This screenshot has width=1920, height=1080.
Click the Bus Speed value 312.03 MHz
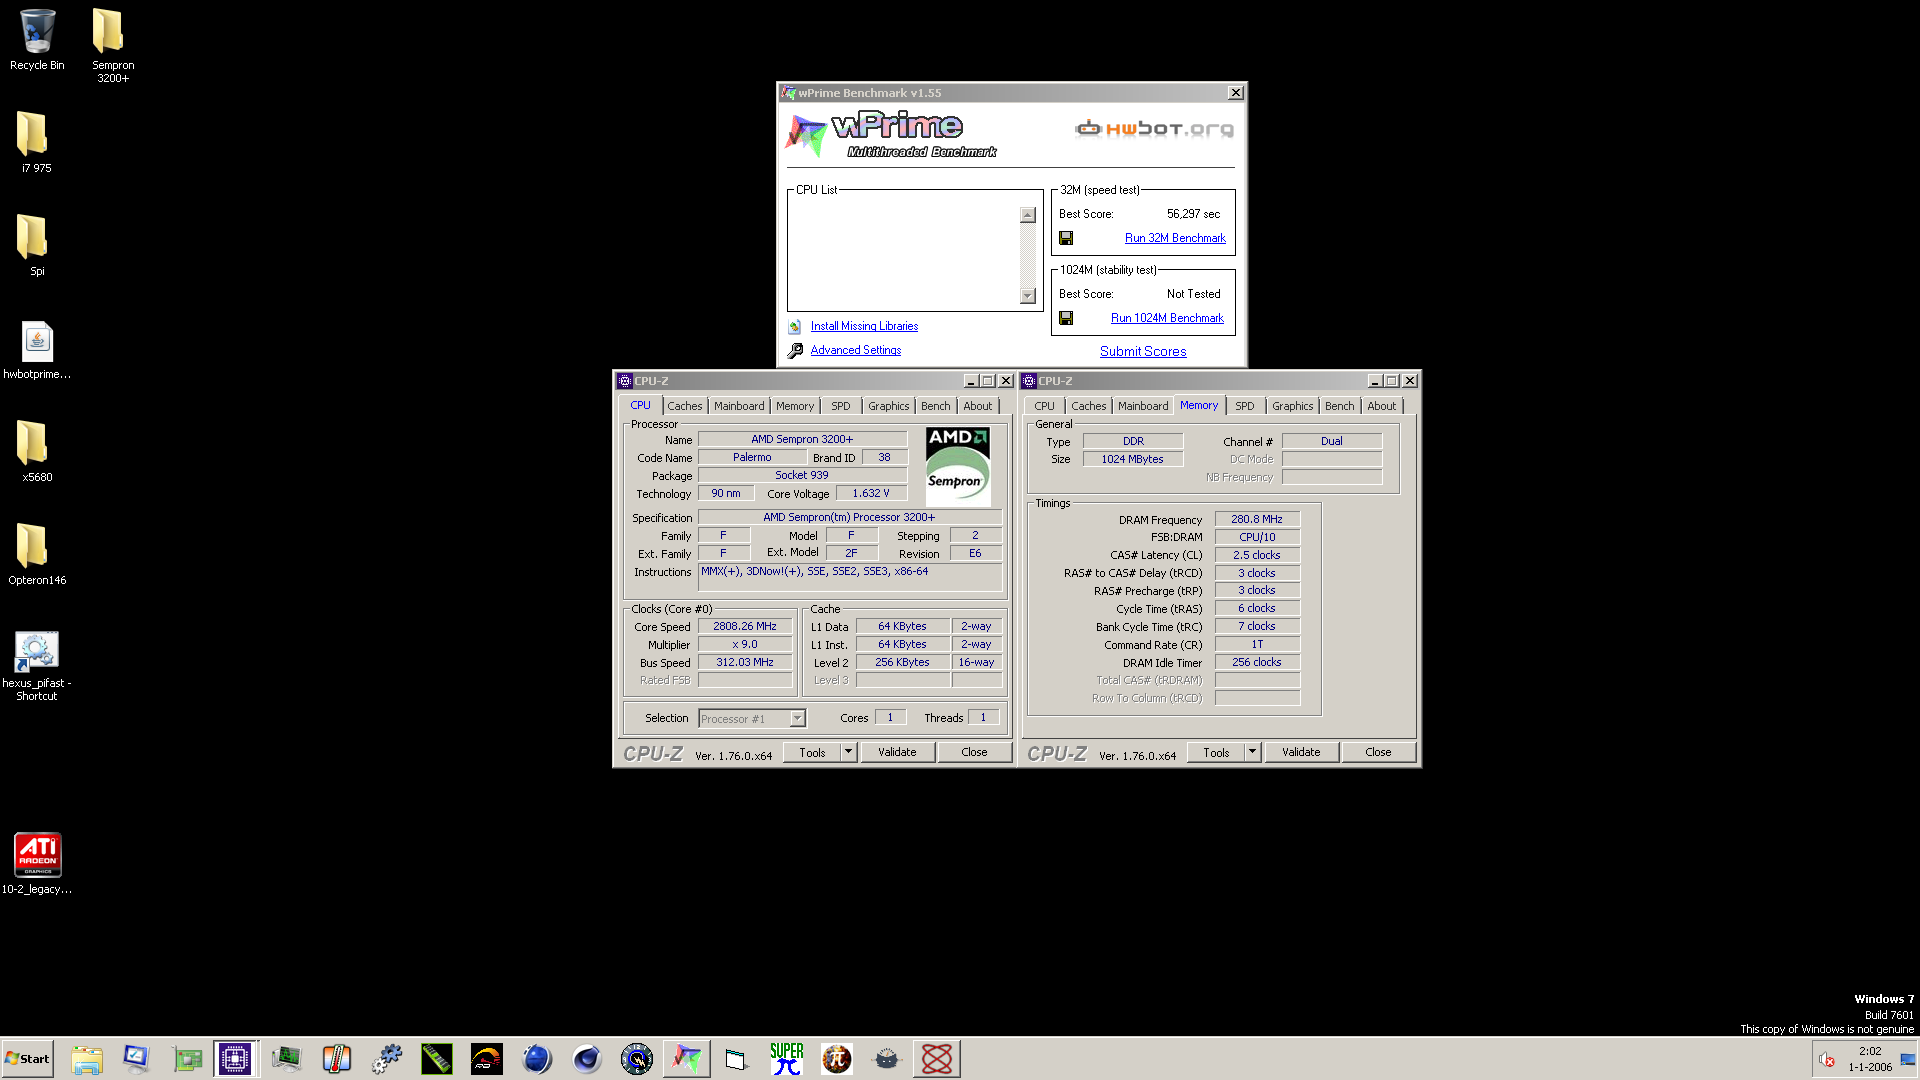[745, 662]
